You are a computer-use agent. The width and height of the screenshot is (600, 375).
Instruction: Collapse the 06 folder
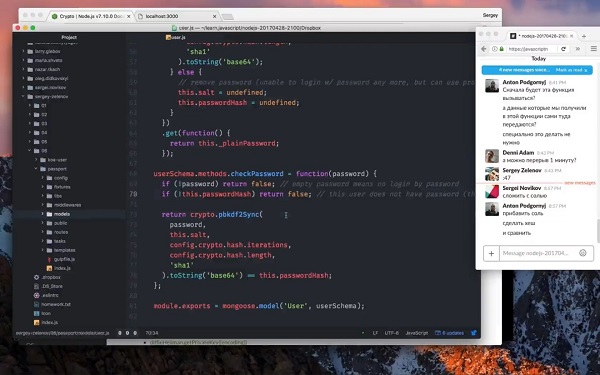coord(30,151)
